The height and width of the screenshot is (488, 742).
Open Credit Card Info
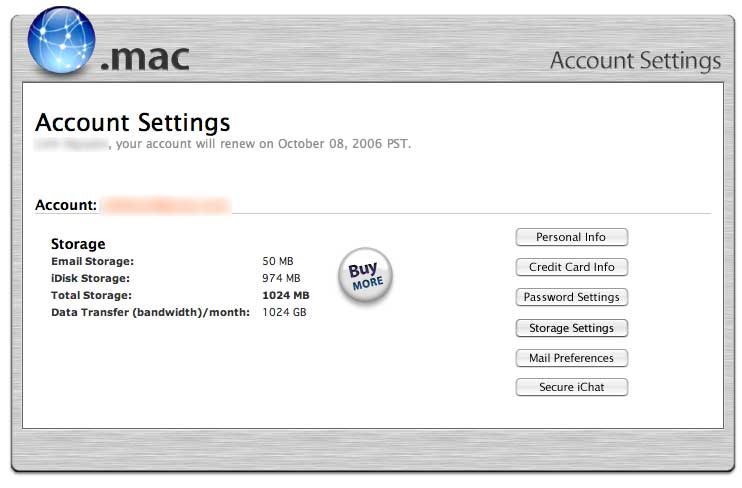click(x=572, y=267)
